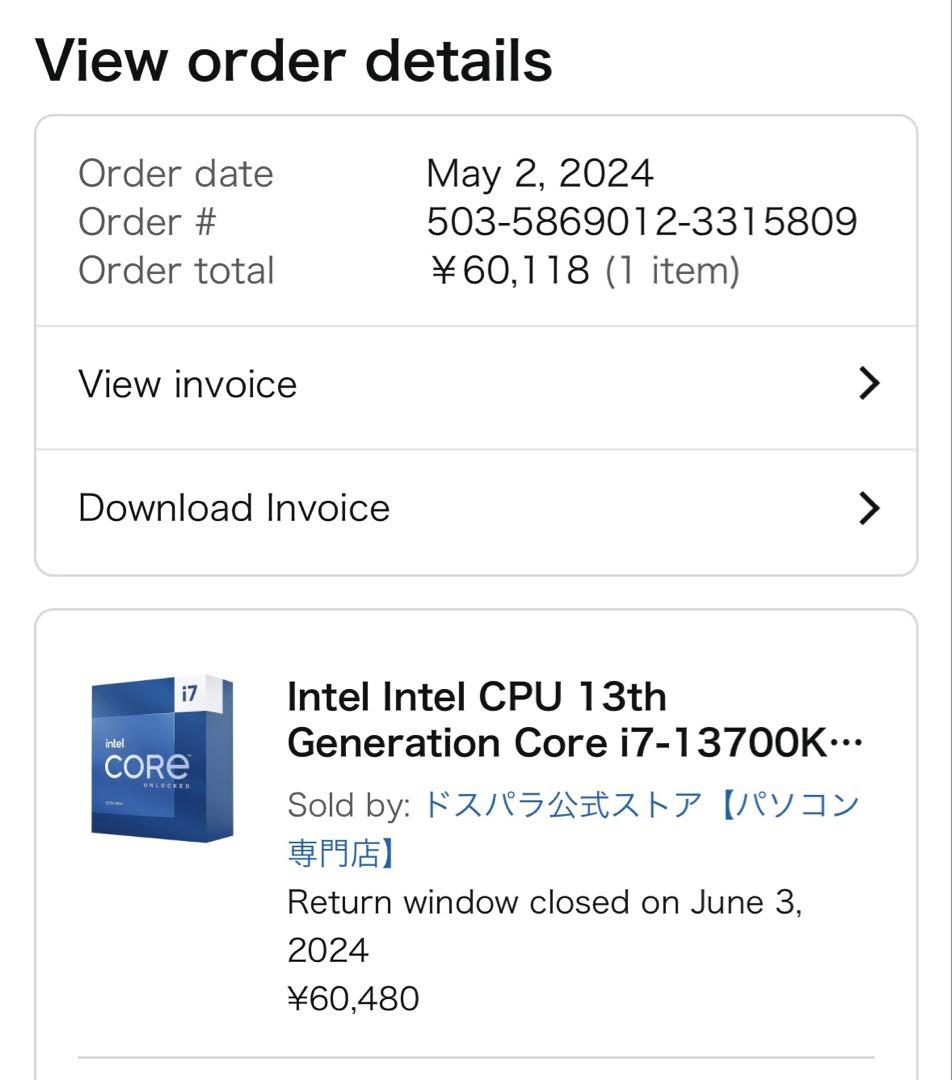
Task: Click the Order total label
Action: point(175,270)
